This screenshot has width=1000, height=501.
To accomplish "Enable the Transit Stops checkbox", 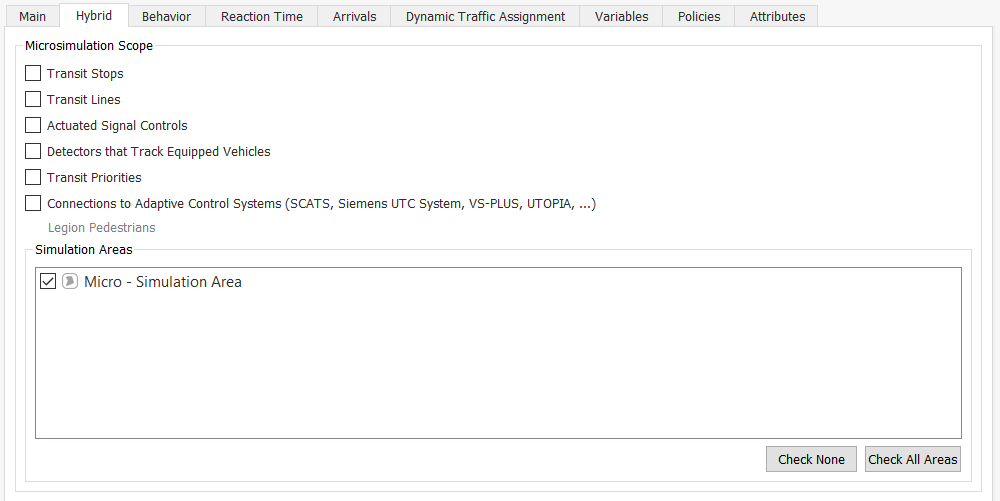I will pyautogui.click(x=33, y=74).
